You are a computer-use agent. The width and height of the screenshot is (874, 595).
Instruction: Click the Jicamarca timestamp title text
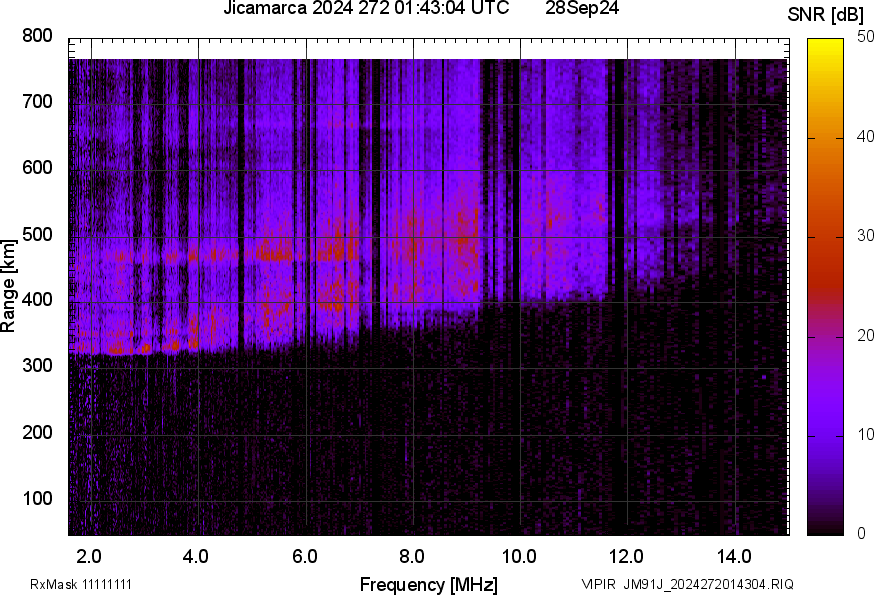(x=367, y=10)
